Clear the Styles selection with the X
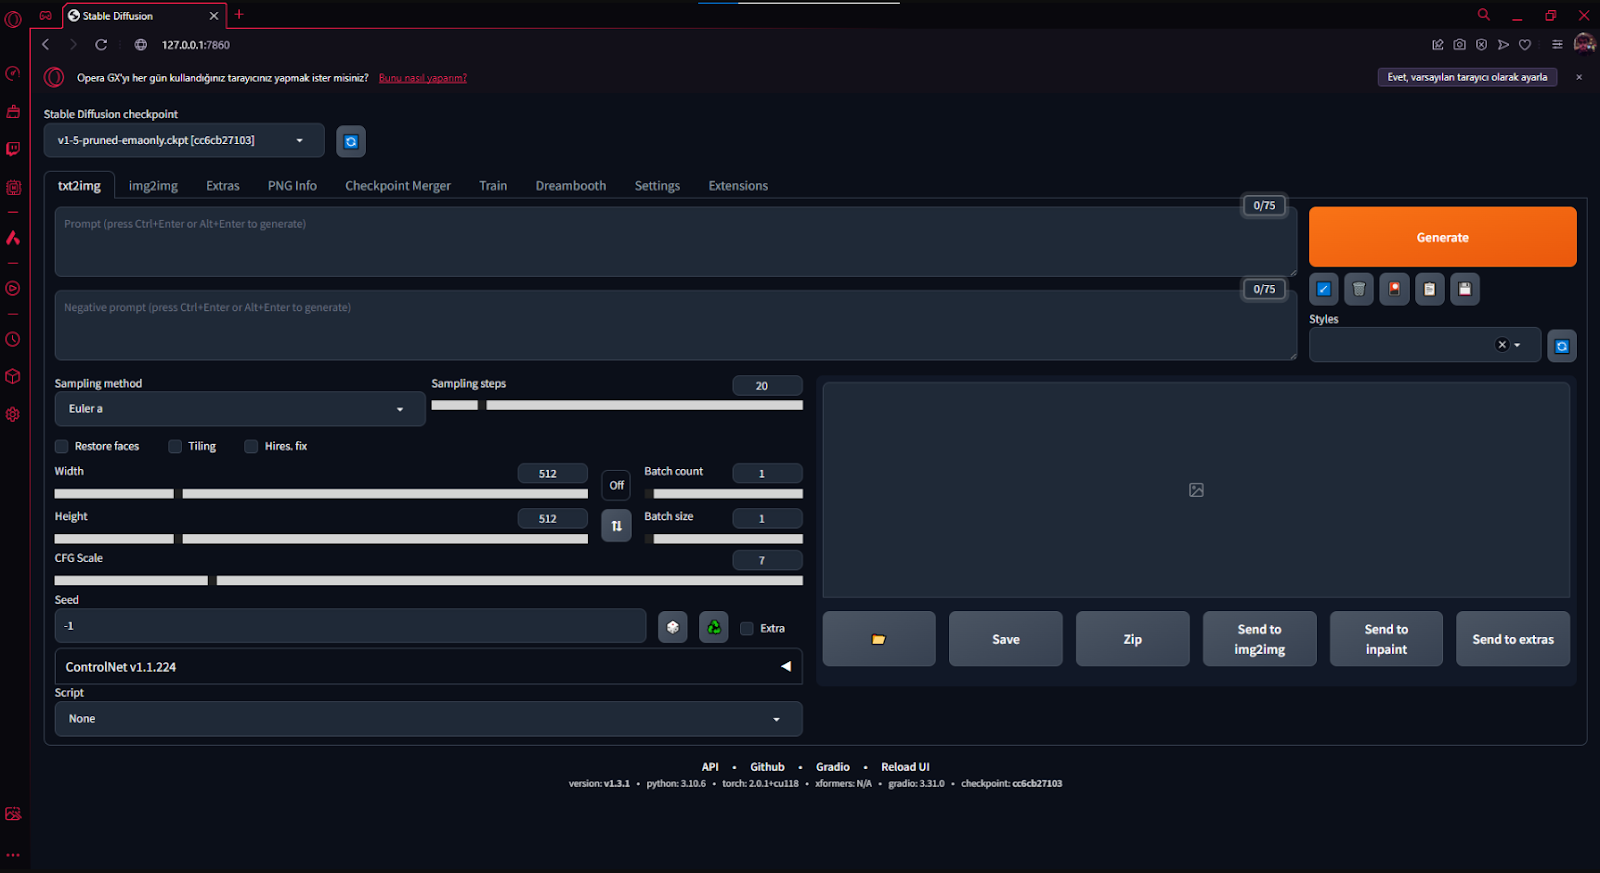The width and height of the screenshot is (1600, 873). [1502, 345]
